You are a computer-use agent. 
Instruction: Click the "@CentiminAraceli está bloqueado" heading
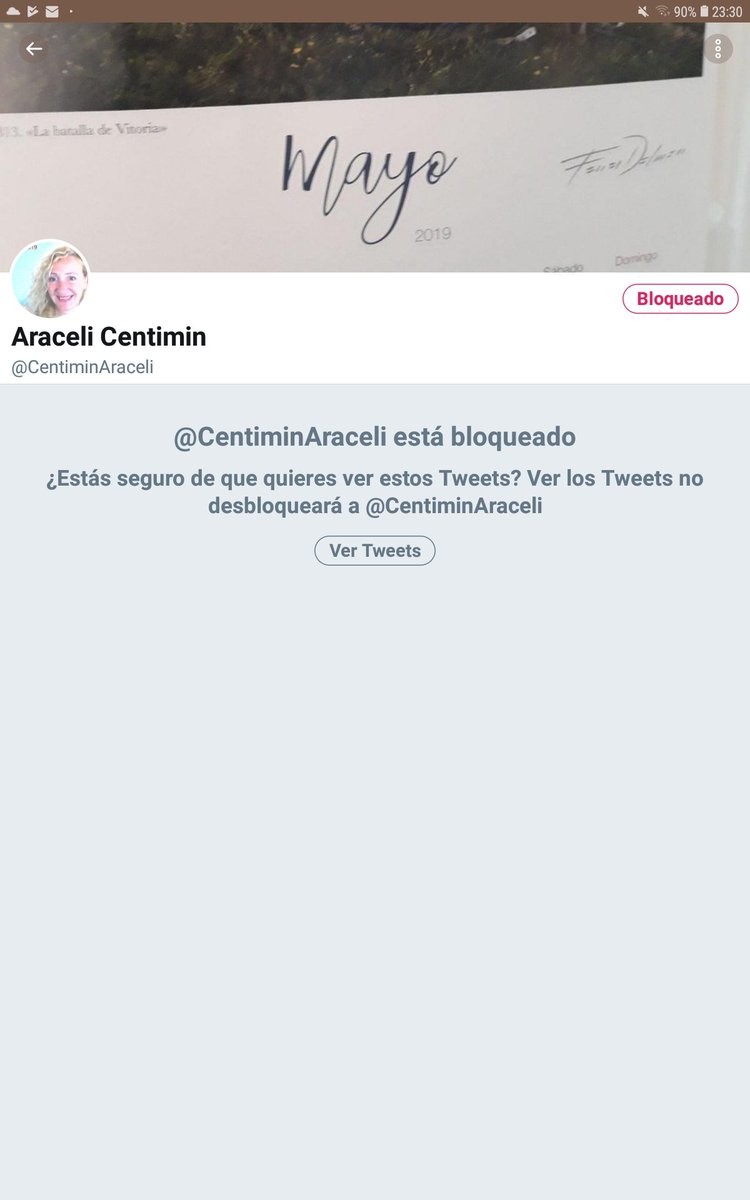tap(375, 437)
